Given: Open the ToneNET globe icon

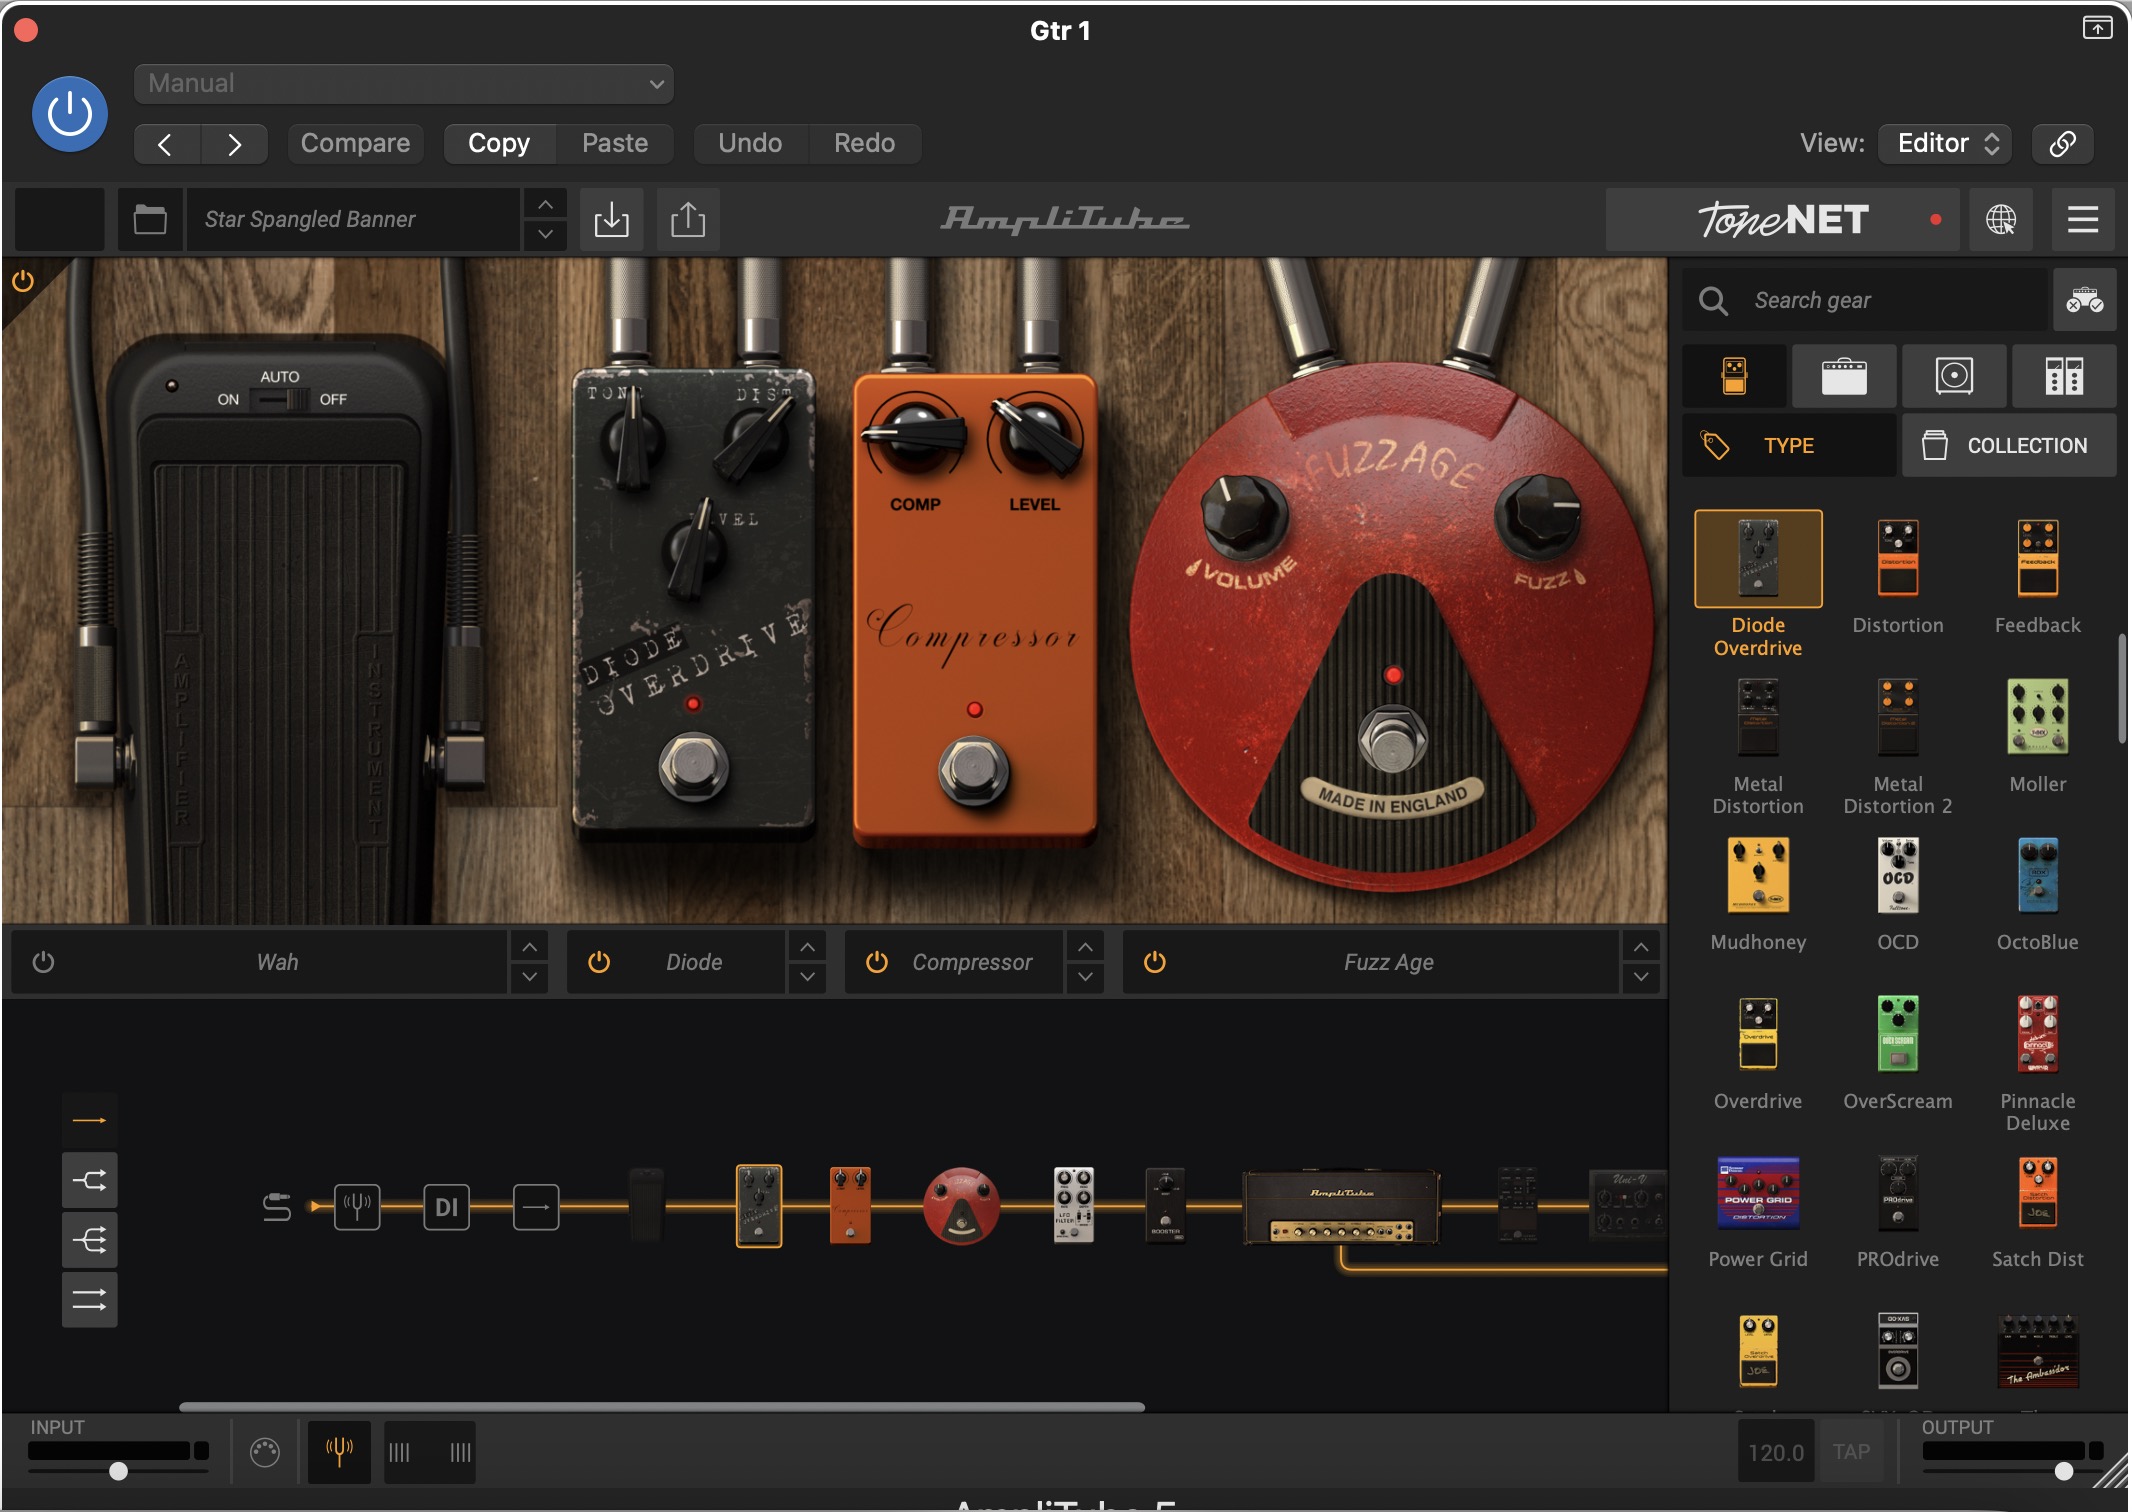Looking at the screenshot, I should pyautogui.click(x=2001, y=219).
